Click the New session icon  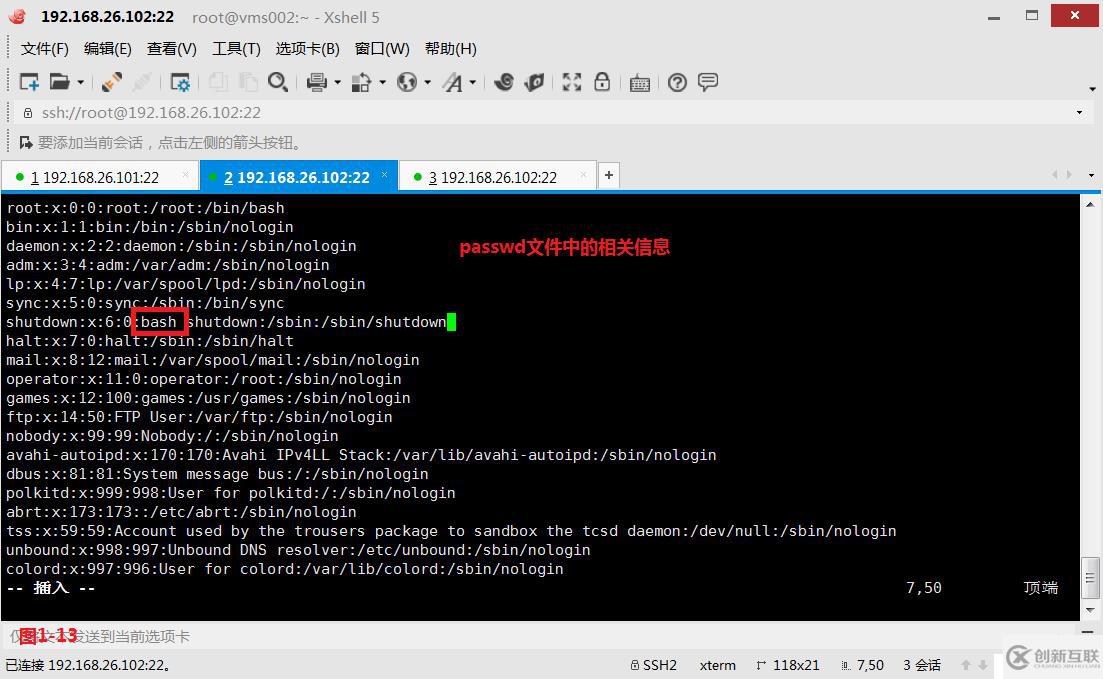click(x=29, y=82)
